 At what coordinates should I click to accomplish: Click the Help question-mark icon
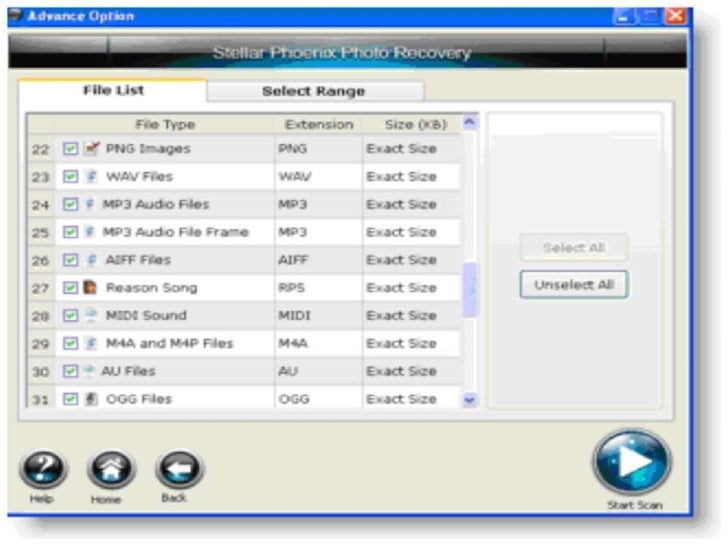coord(44,469)
